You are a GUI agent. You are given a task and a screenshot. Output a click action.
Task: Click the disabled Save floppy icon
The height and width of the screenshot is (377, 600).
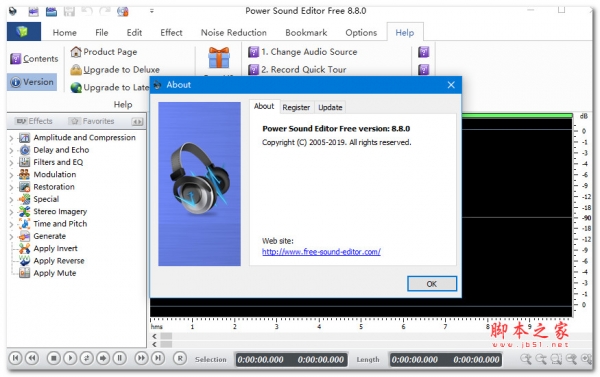[69, 11]
